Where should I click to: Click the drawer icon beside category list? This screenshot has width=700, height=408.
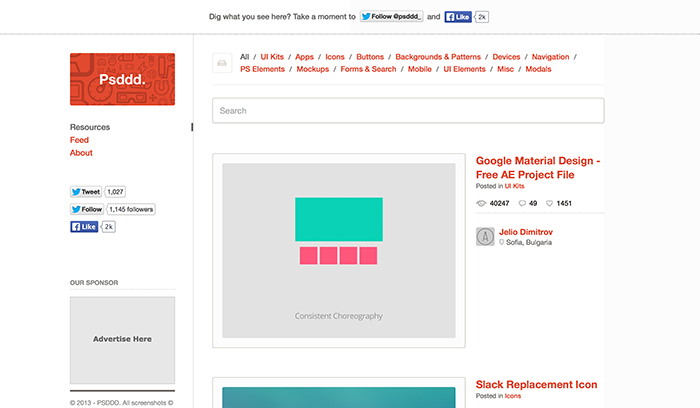(222, 63)
